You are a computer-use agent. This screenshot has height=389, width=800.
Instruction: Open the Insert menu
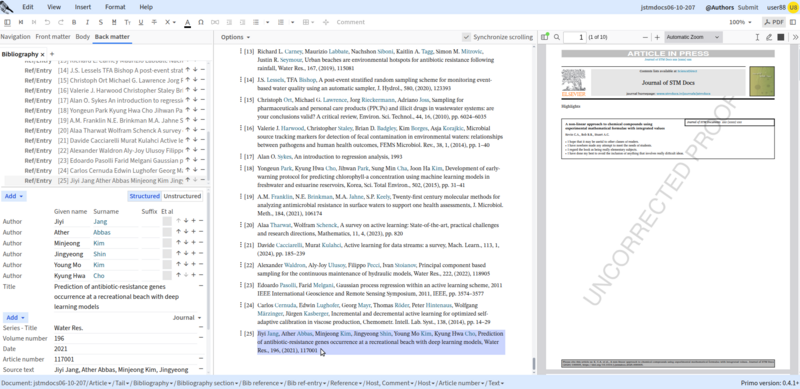83,7
